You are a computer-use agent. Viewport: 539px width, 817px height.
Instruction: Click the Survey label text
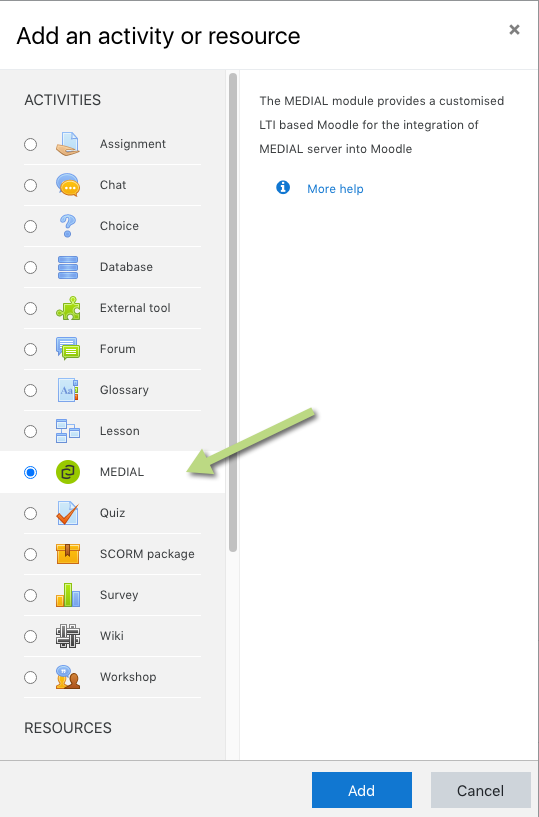[119, 595]
